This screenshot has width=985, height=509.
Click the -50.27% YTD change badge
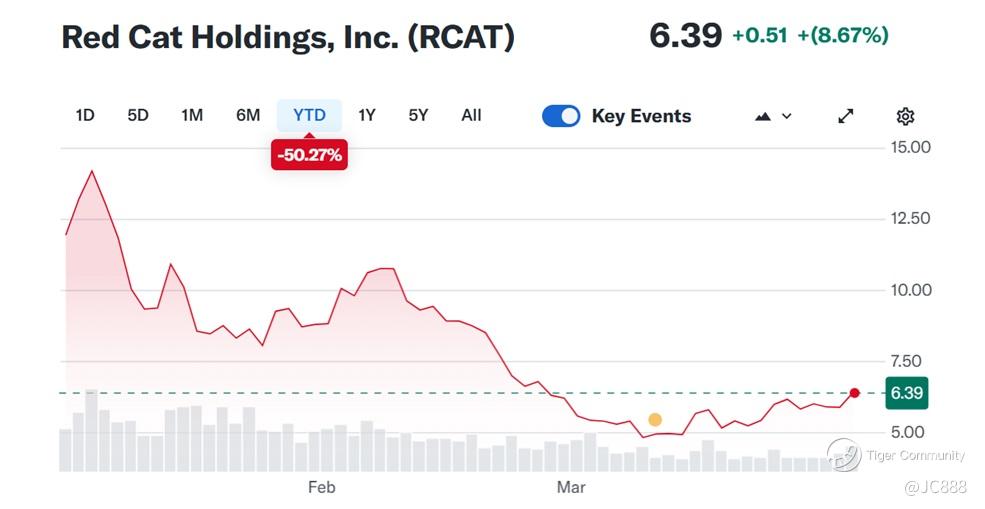[309, 155]
